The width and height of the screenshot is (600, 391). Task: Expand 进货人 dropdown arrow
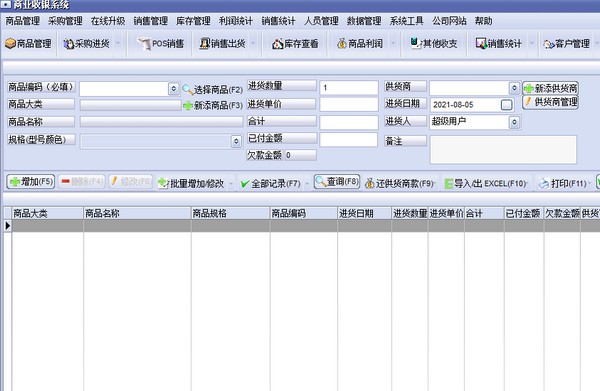[514, 122]
